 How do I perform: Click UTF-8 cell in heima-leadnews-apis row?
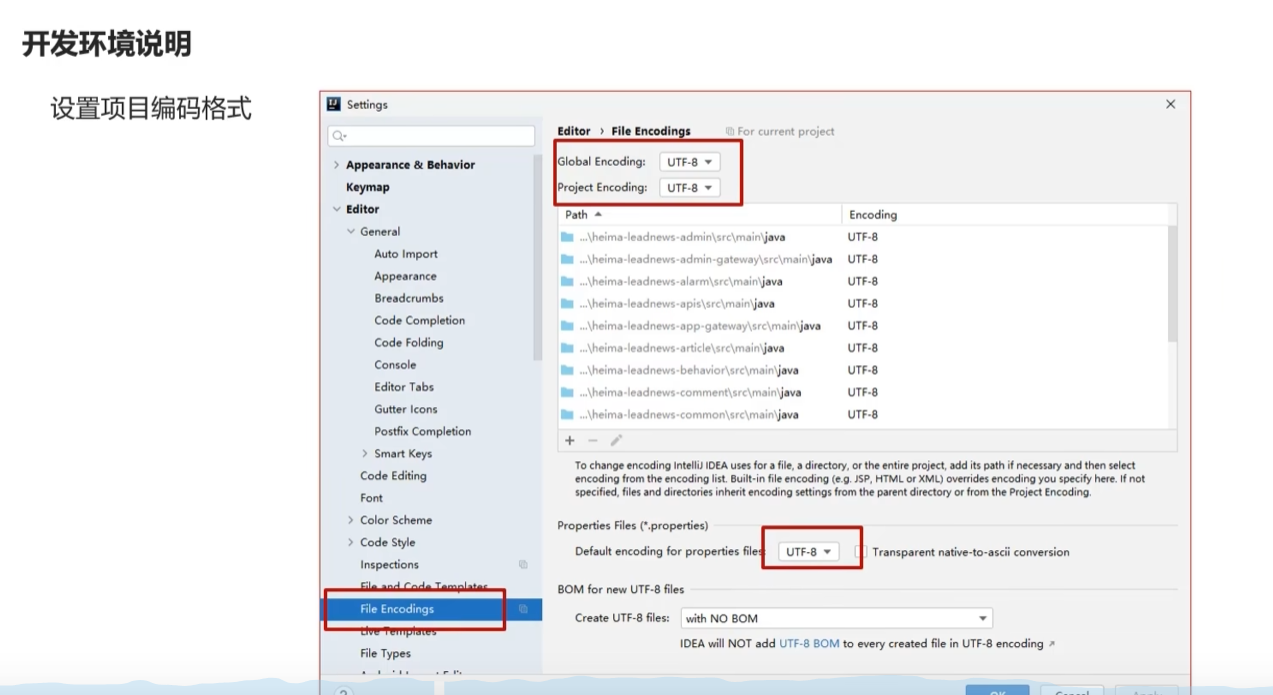862,303
